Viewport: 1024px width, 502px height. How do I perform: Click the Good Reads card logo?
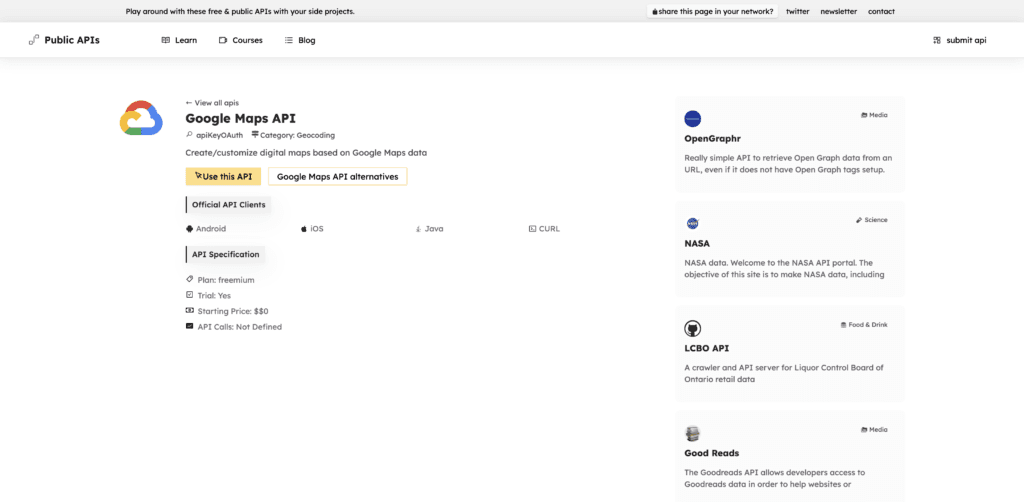(693, 433)
